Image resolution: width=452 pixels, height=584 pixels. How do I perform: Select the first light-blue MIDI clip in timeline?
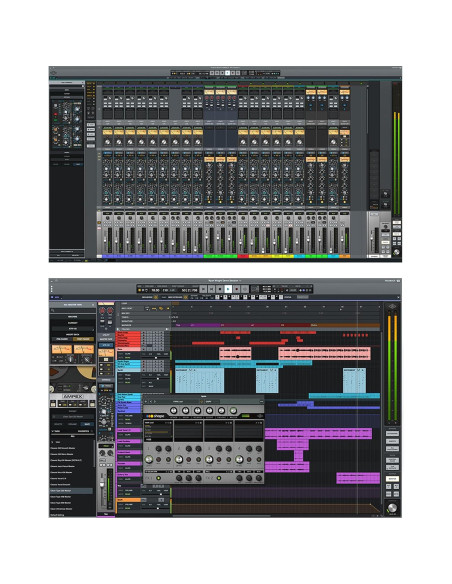click(200, 380)
